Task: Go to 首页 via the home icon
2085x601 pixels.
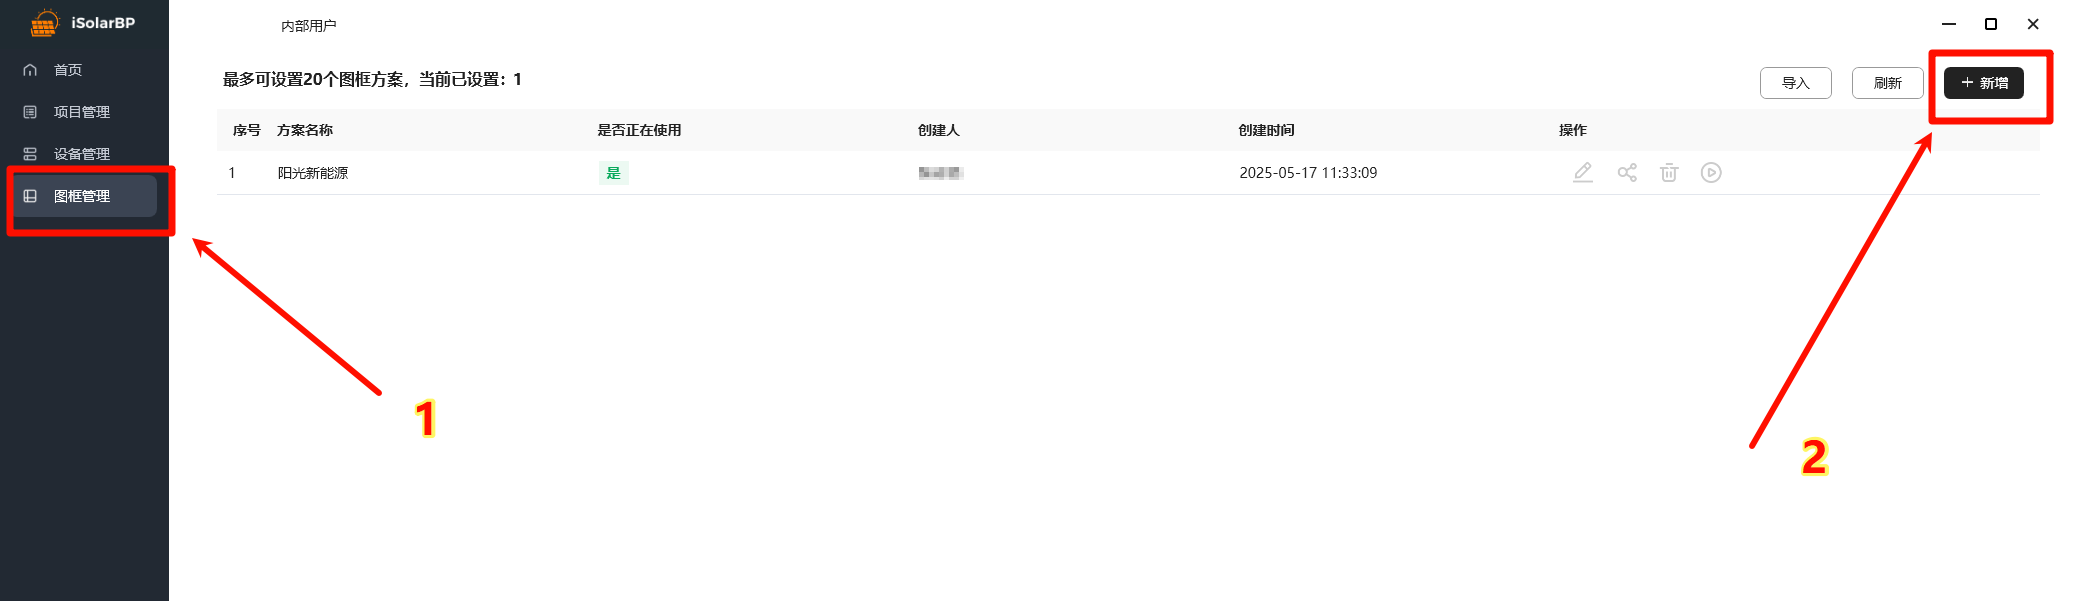Action: 31,70
